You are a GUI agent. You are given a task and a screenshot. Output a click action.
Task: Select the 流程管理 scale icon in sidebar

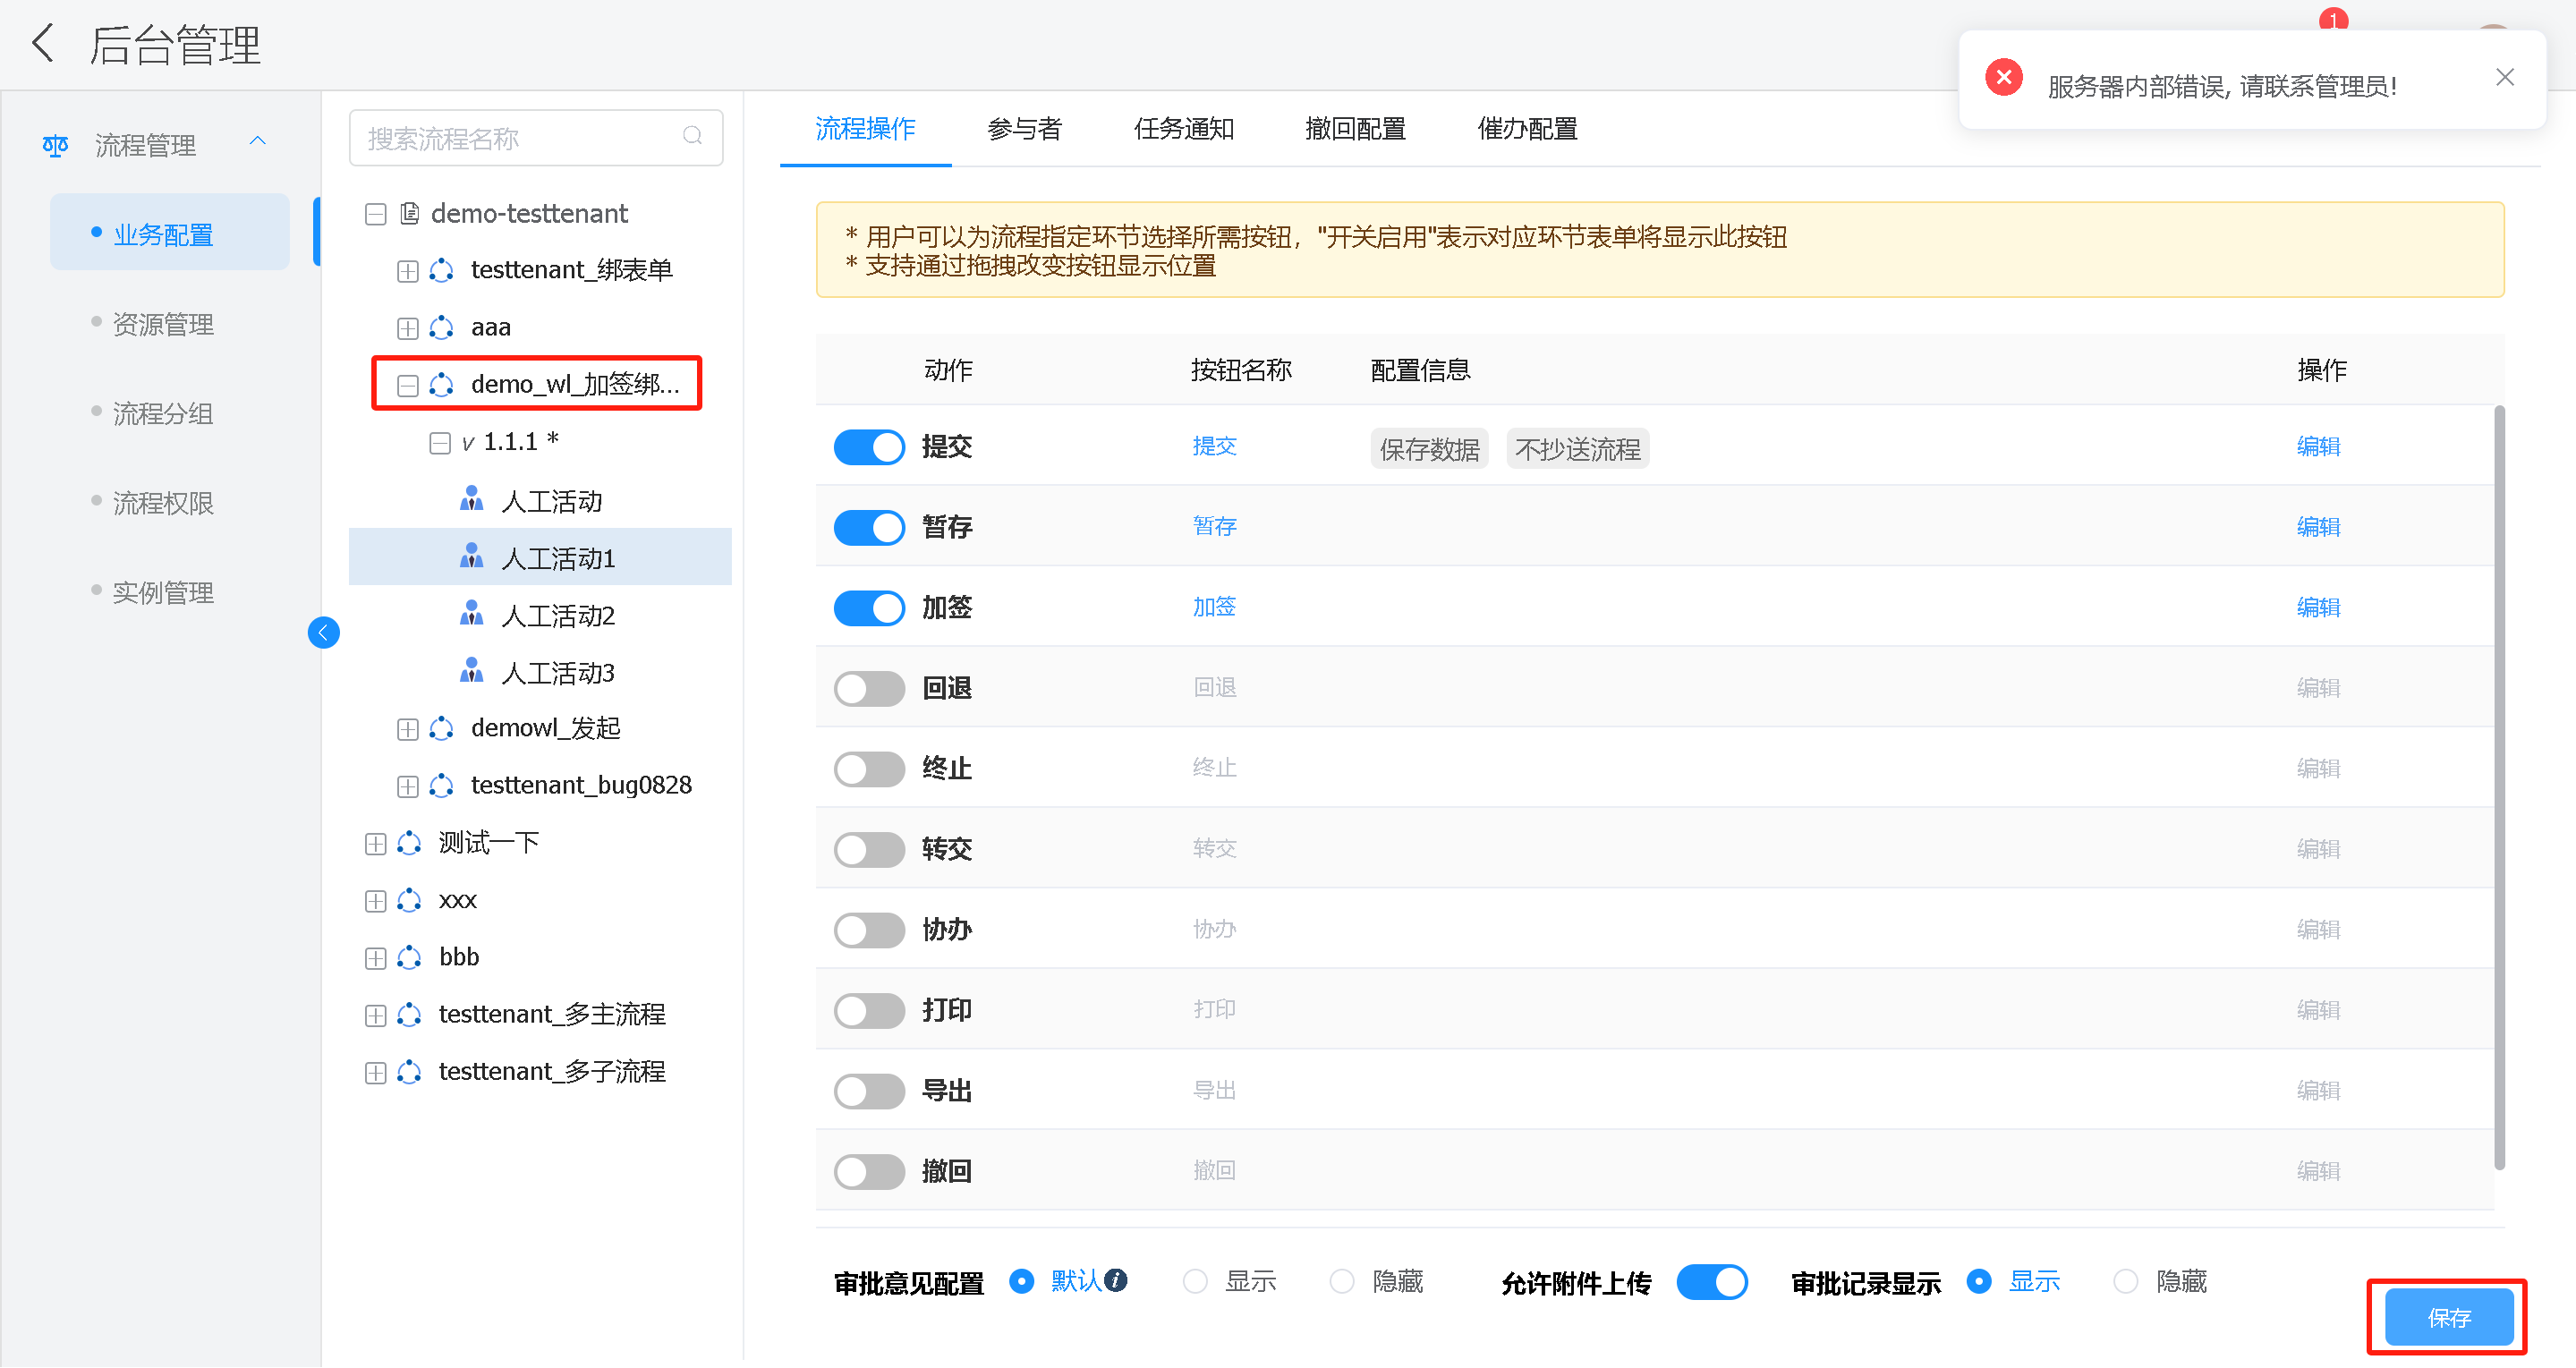(55, 145)
